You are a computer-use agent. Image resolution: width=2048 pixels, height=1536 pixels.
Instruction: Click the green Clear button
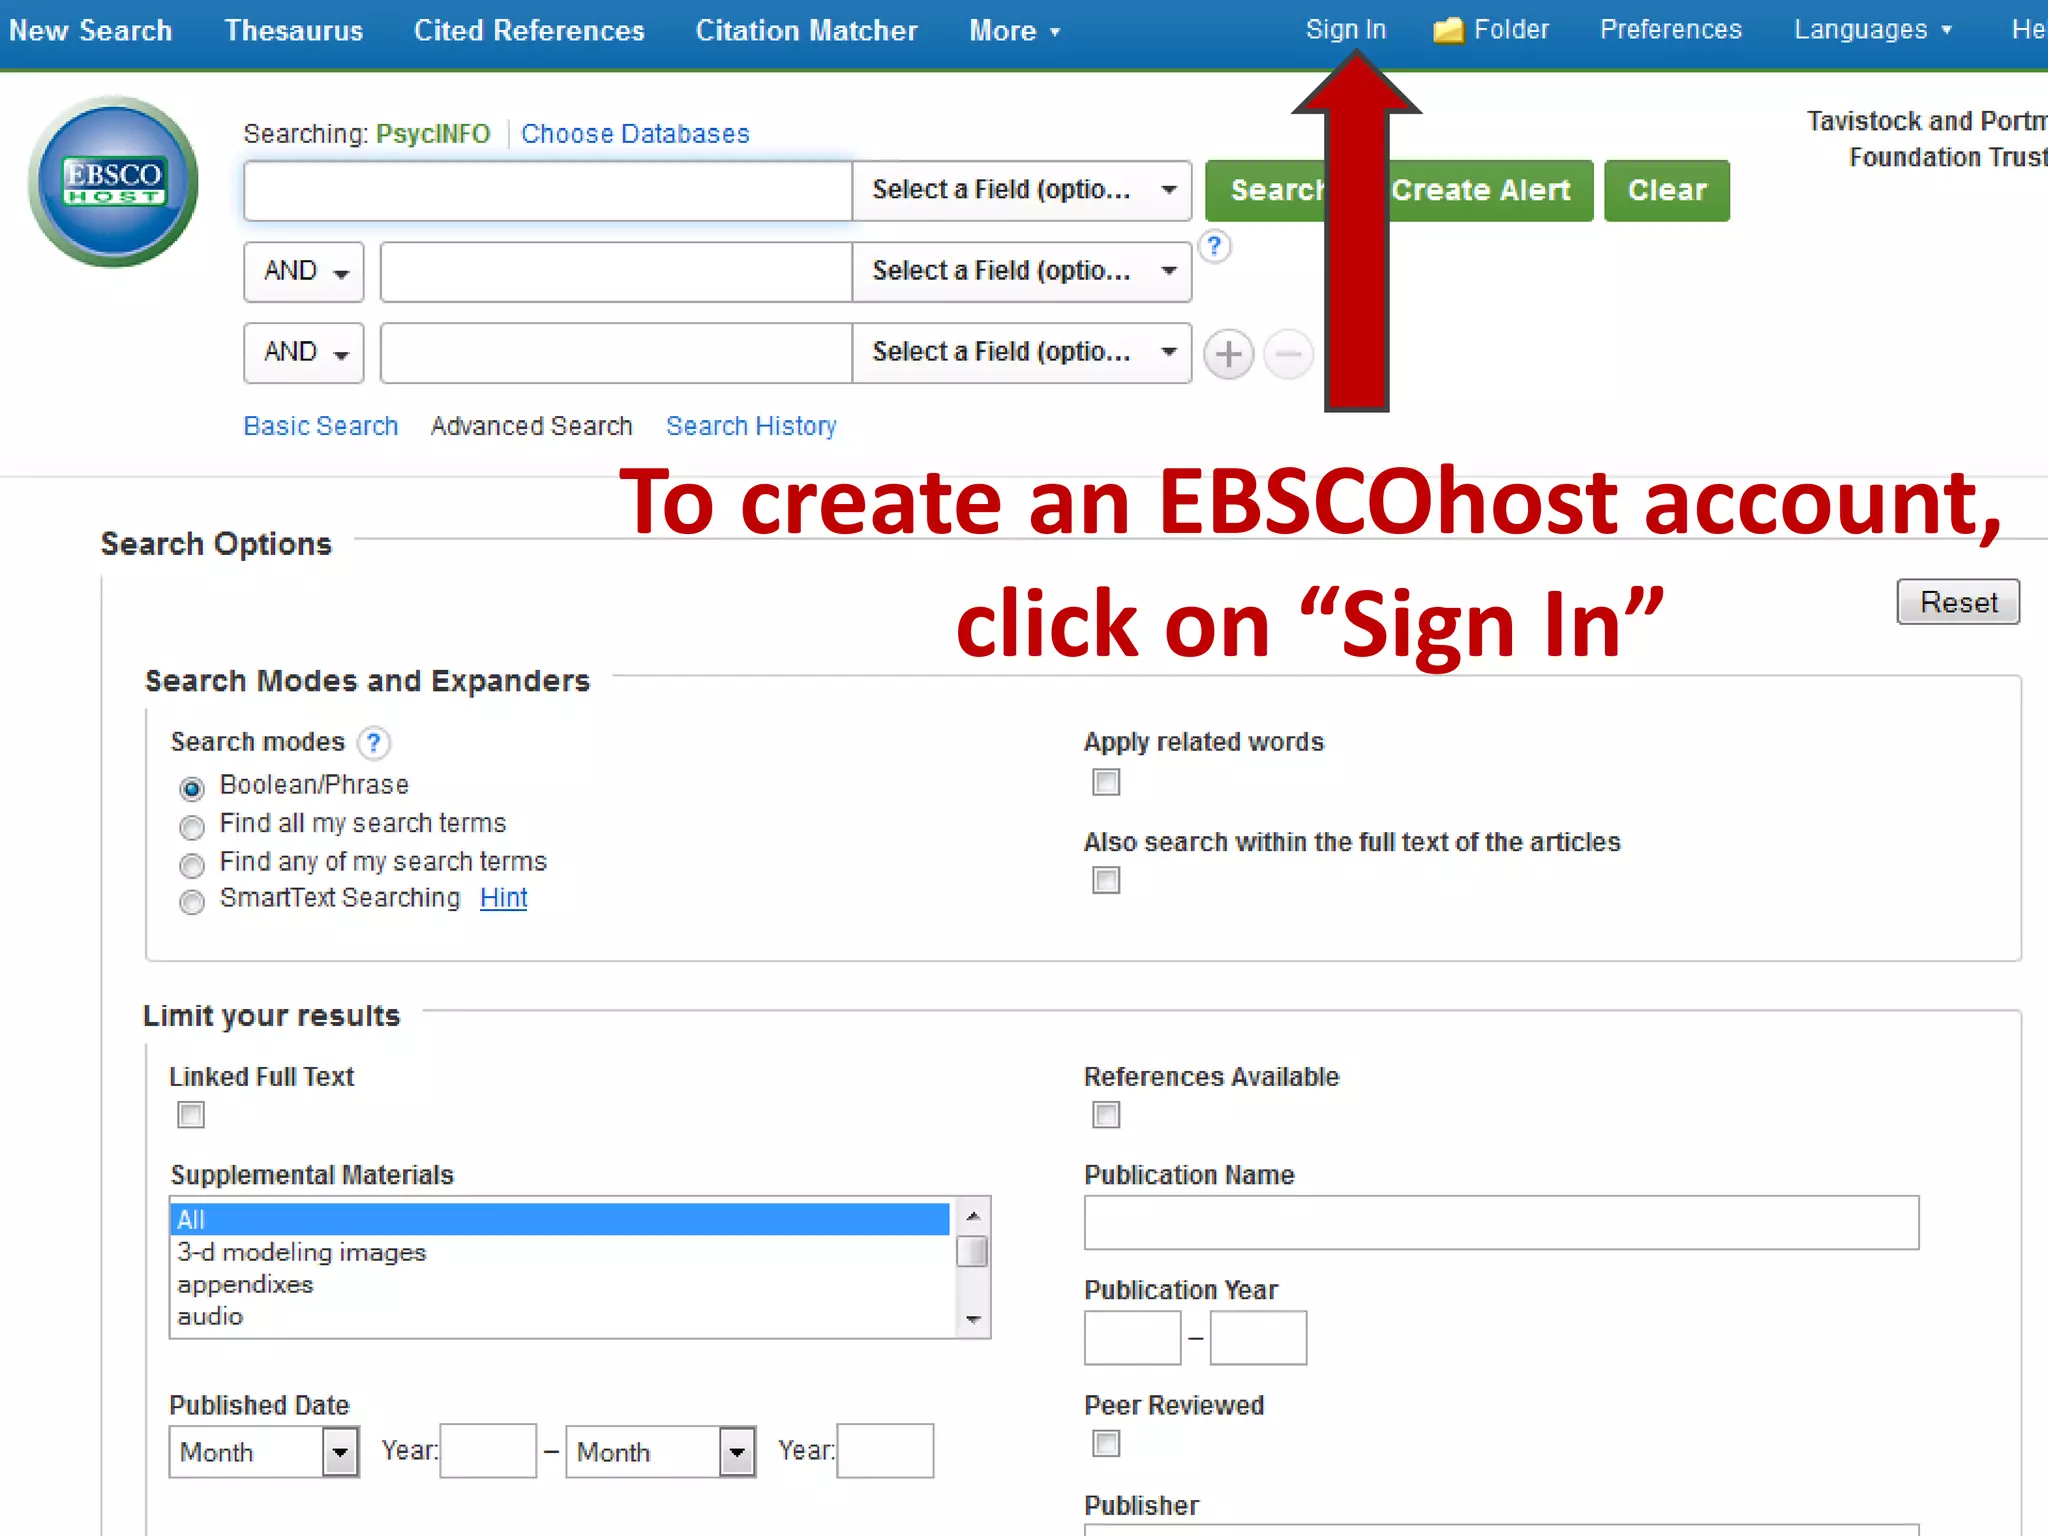click(1667, 190)
